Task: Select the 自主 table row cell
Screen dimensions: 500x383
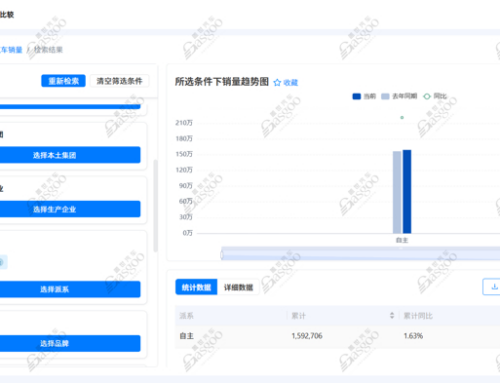Action: [187, 336]
